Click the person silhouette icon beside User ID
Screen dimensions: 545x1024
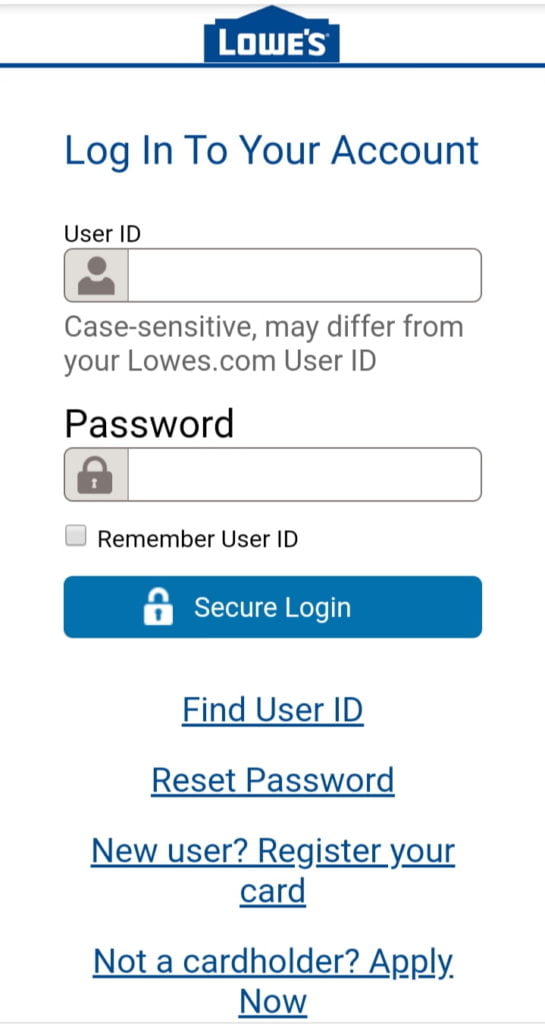[96, 275]
